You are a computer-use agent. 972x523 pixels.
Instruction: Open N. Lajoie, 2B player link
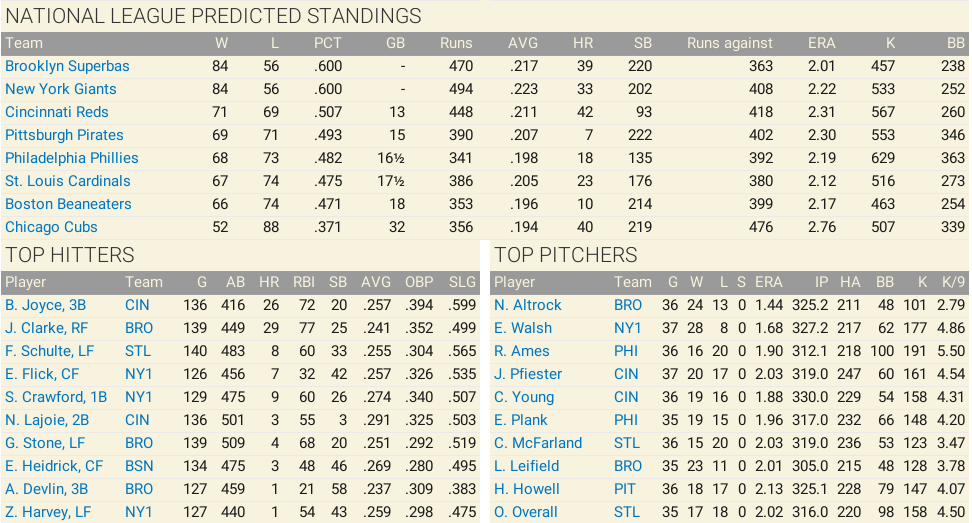47,420
